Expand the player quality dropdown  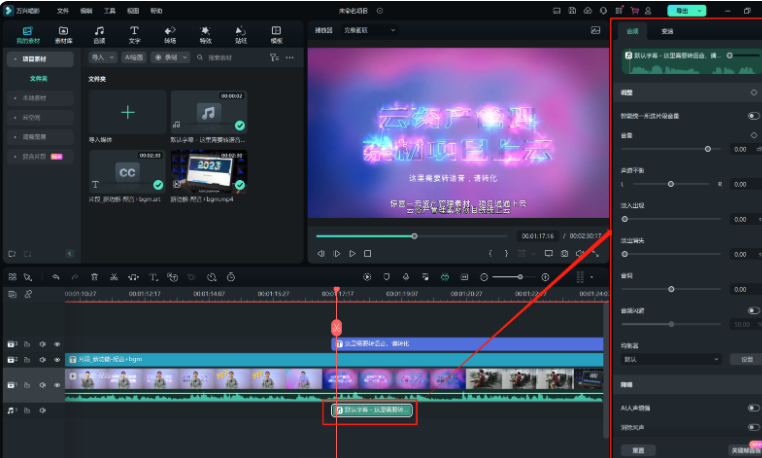click(x=368, y=30)
